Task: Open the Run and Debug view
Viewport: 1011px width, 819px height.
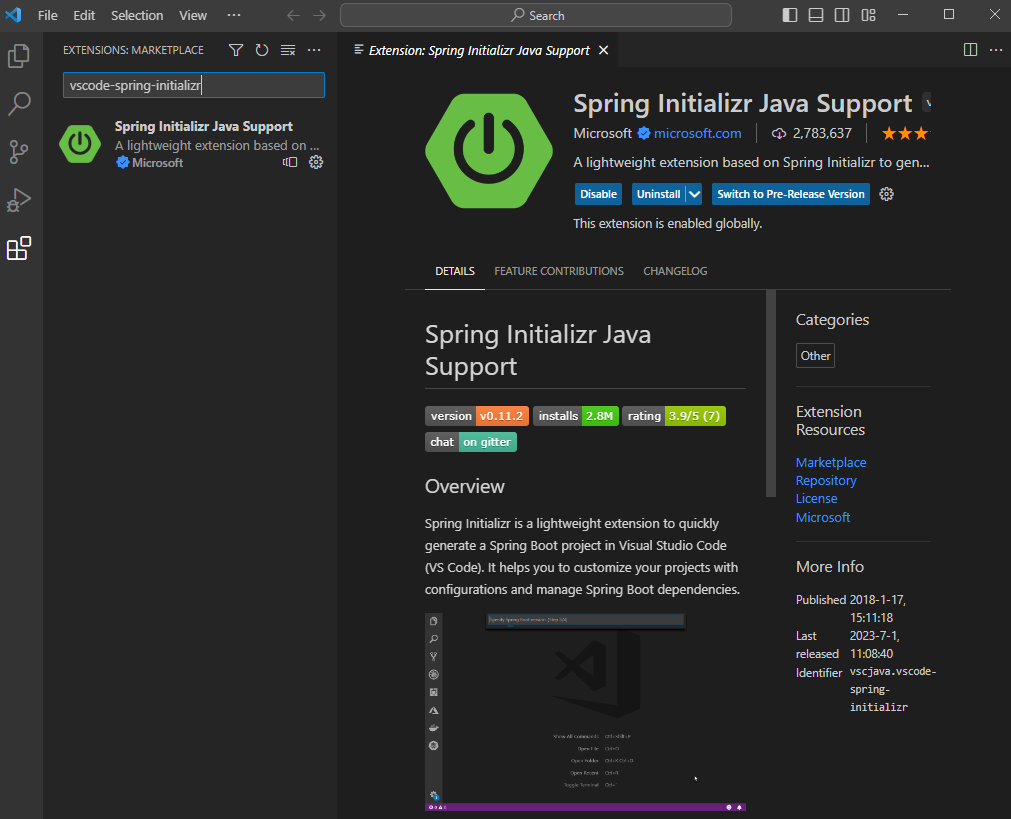Action: [x=19, y=200]
